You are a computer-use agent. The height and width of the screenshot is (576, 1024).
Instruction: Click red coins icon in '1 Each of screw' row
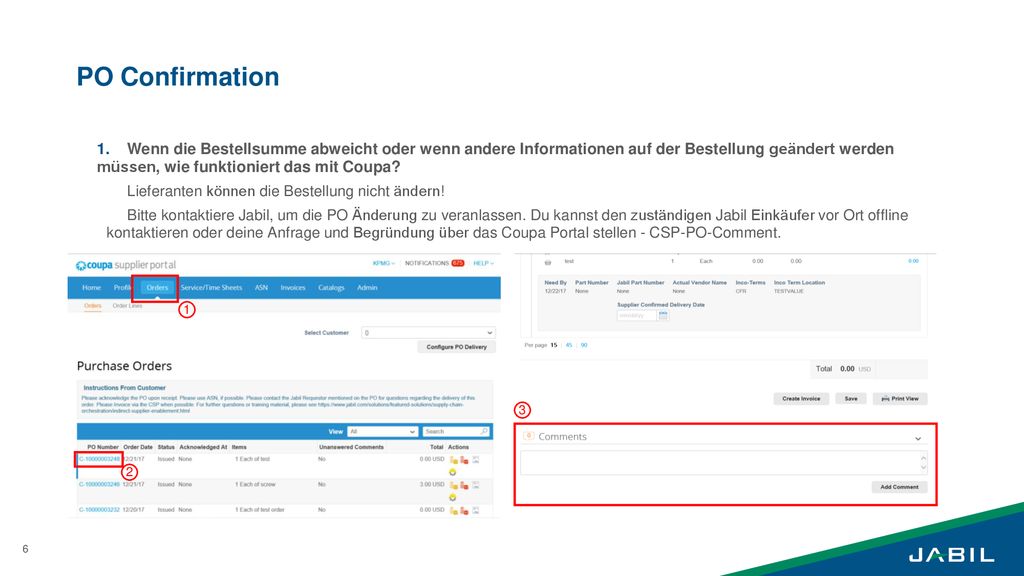464,486
